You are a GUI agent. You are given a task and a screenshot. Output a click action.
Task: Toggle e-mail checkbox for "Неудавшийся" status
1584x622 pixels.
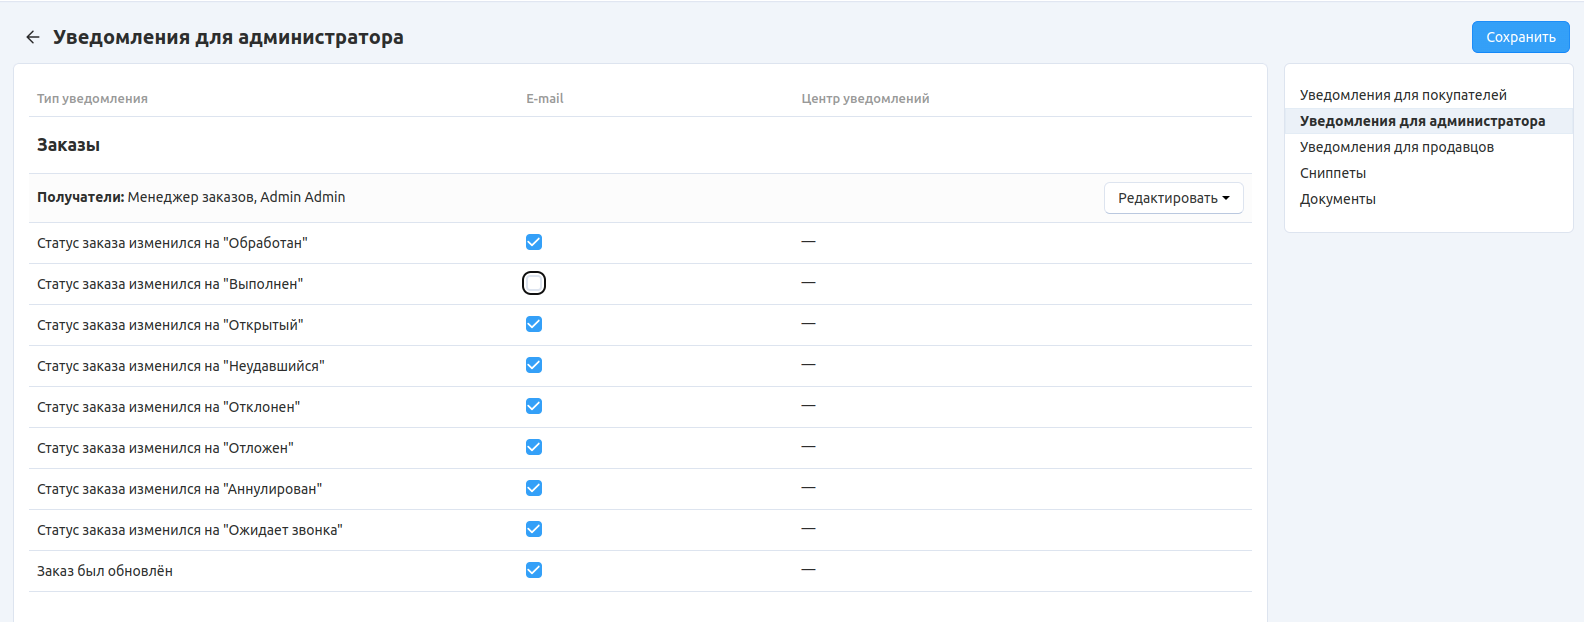534,365
